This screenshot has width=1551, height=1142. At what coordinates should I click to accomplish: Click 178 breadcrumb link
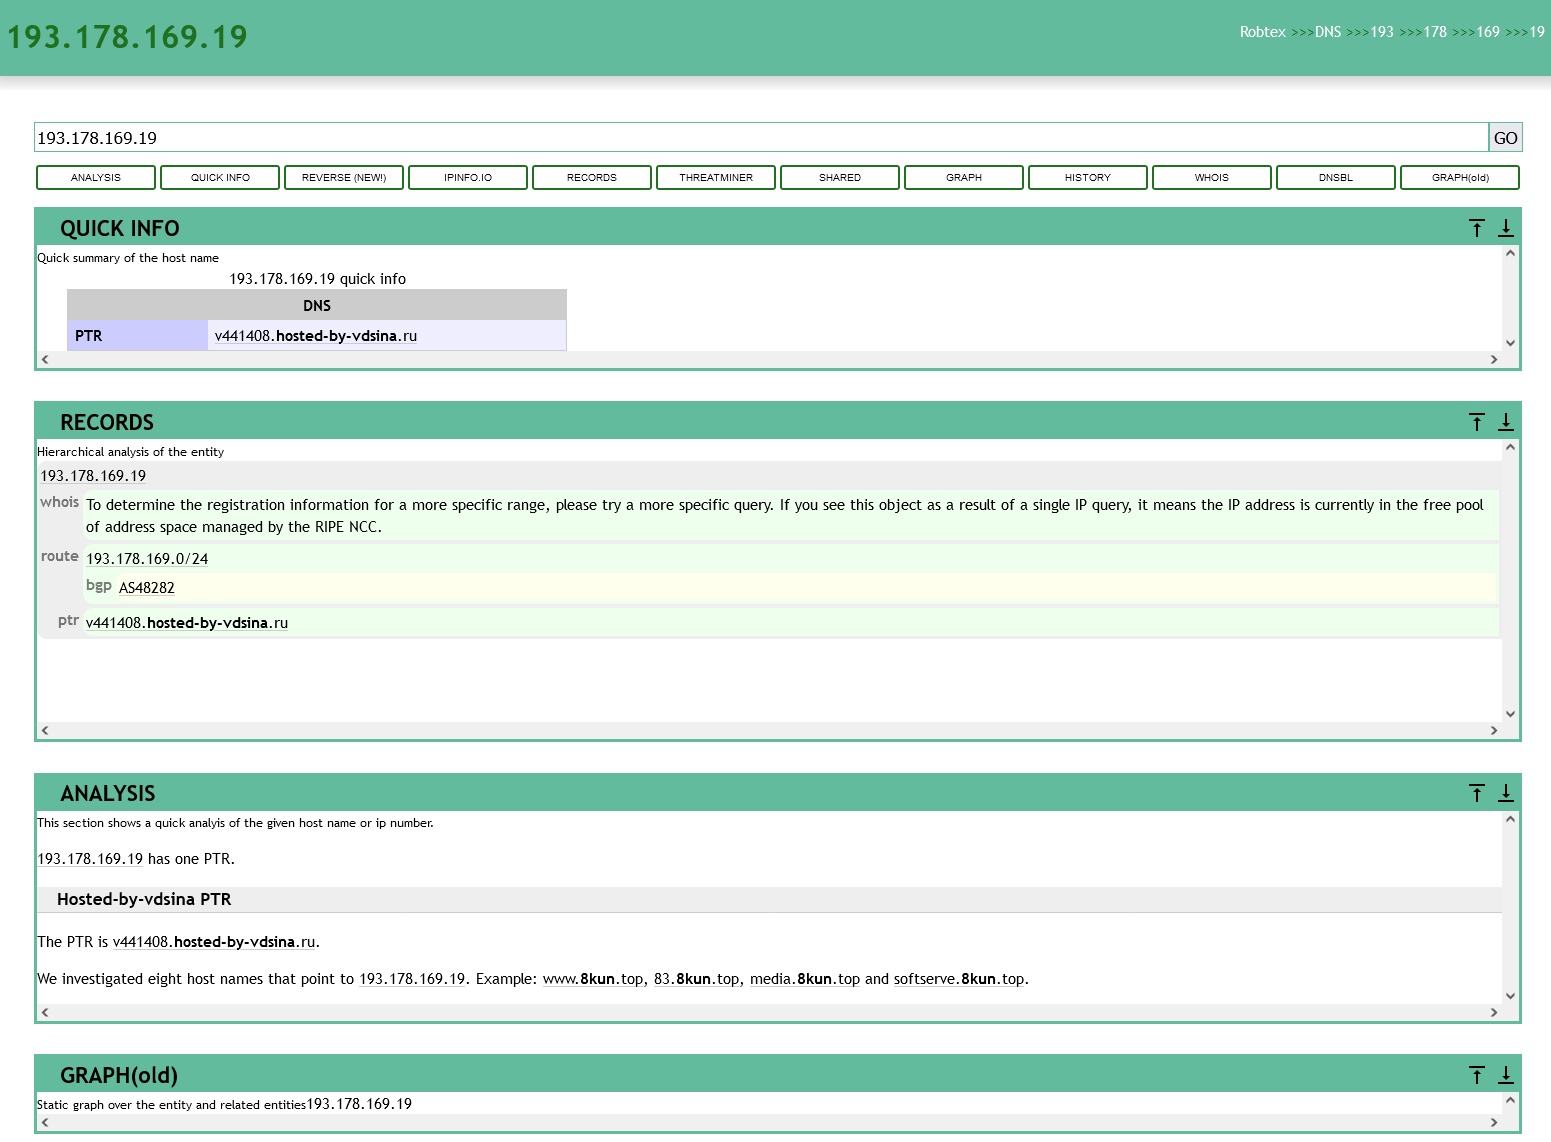click(x=1435, y=32)
